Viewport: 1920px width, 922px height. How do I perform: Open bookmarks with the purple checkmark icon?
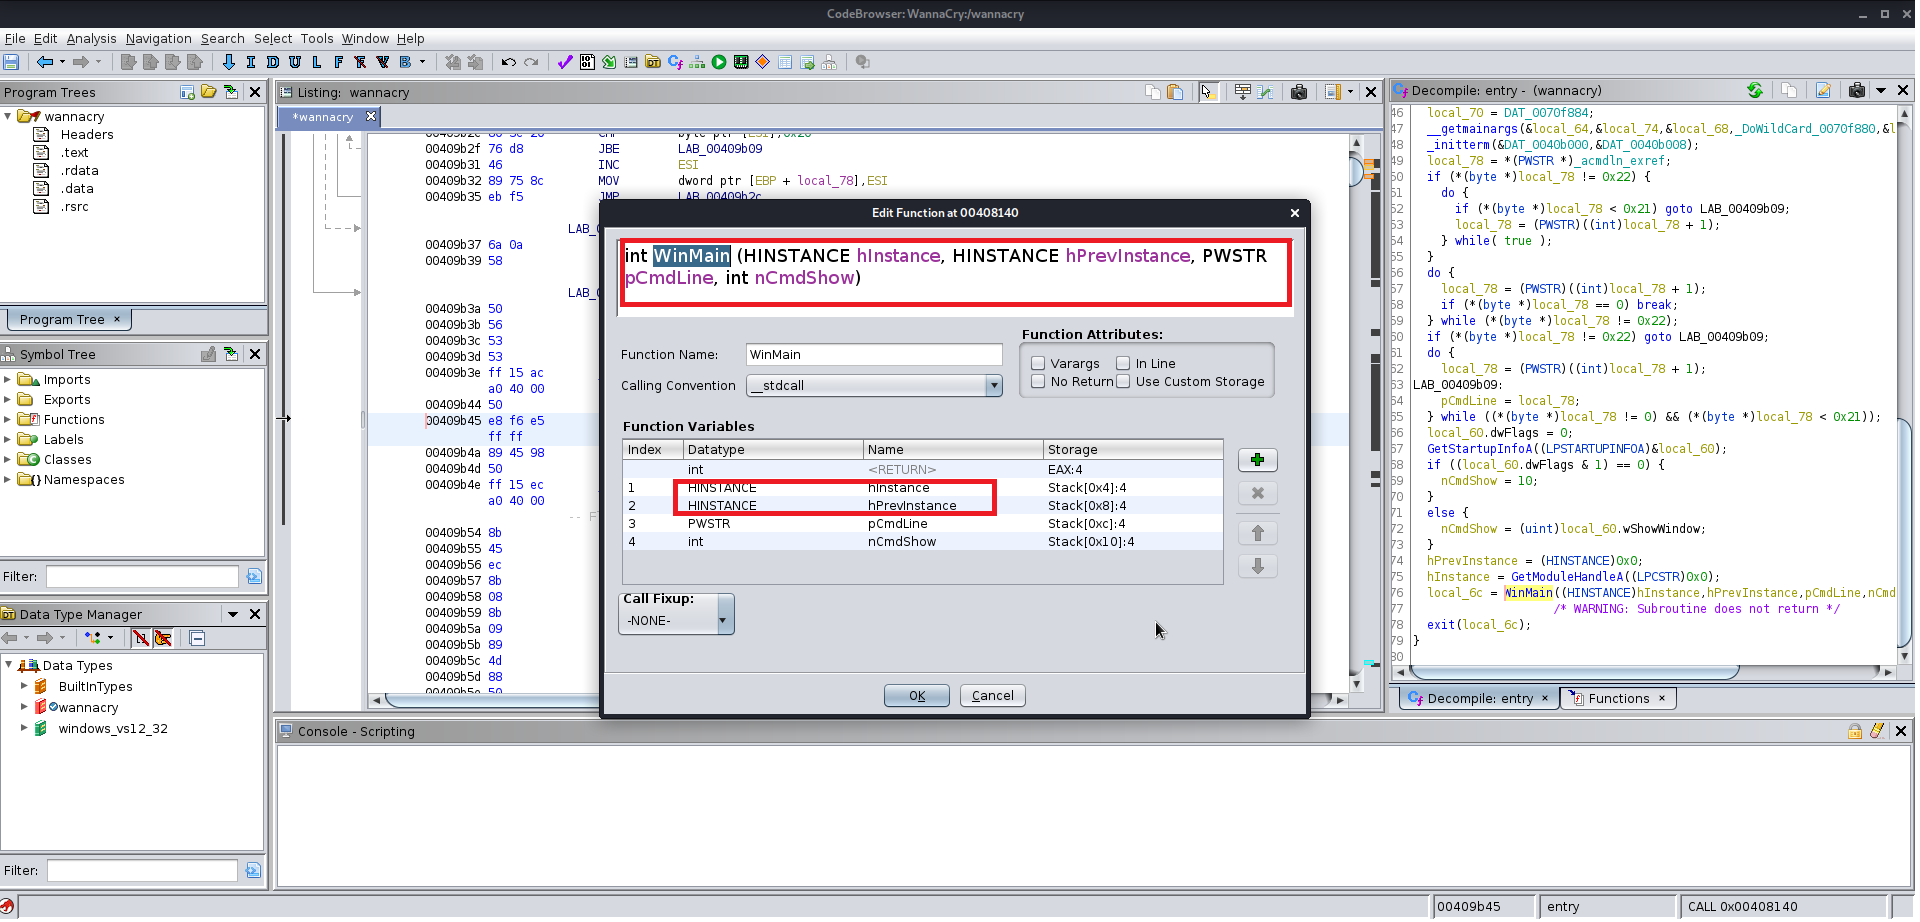pyautogui.click(x=565, y=62)
